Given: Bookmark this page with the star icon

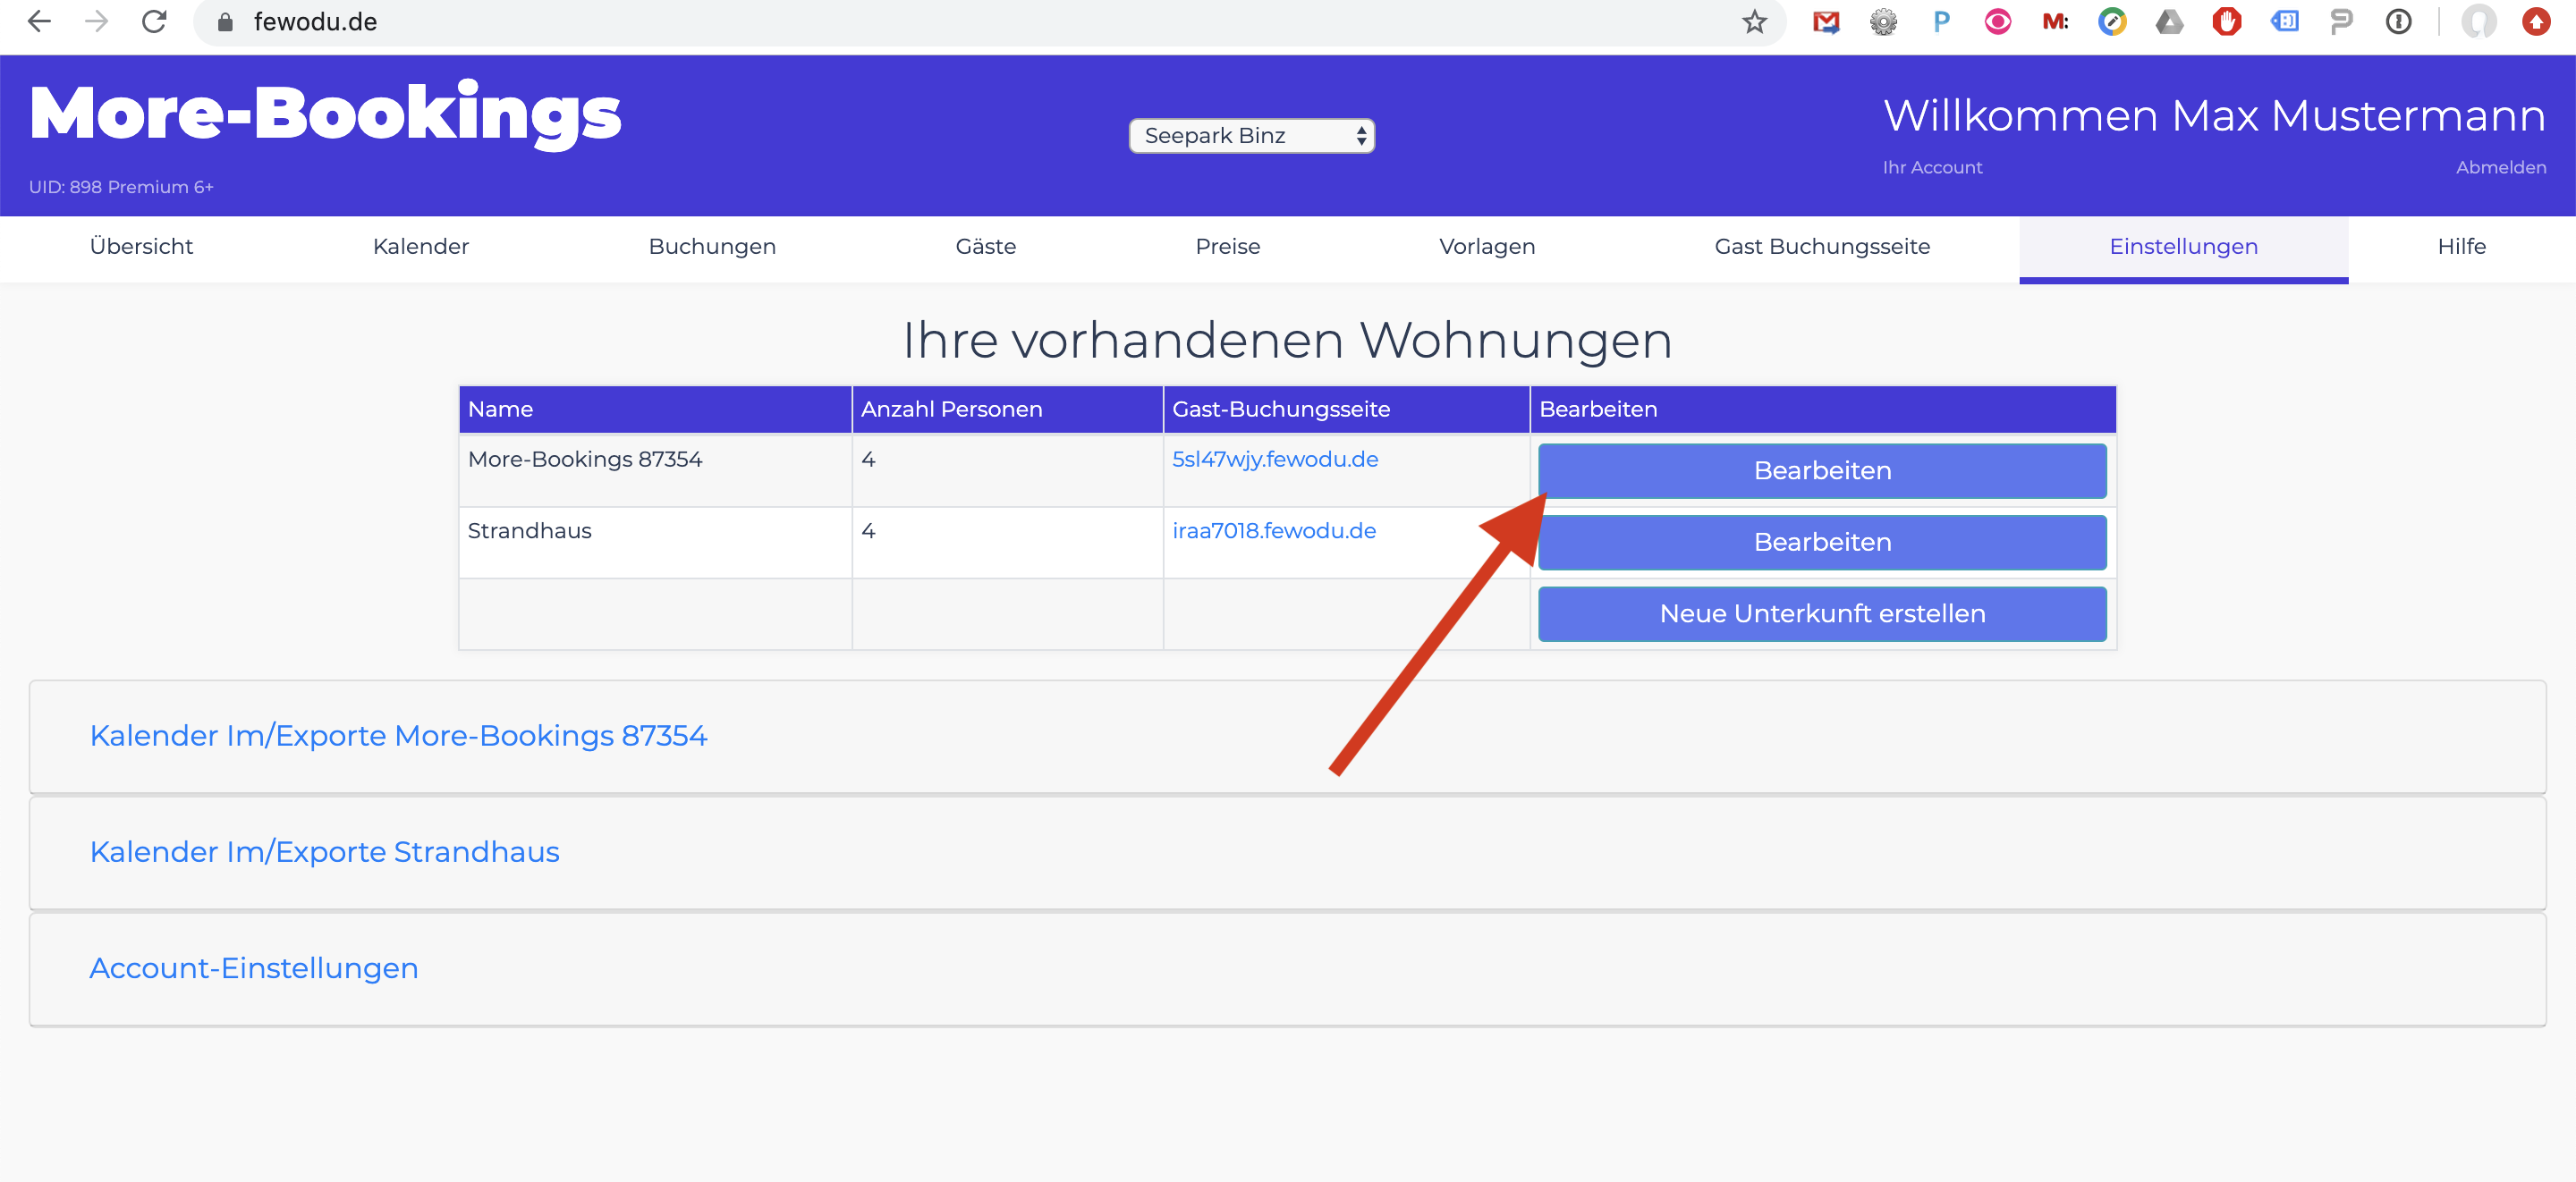Looking at the screenshot, I should coord(1754,21).
